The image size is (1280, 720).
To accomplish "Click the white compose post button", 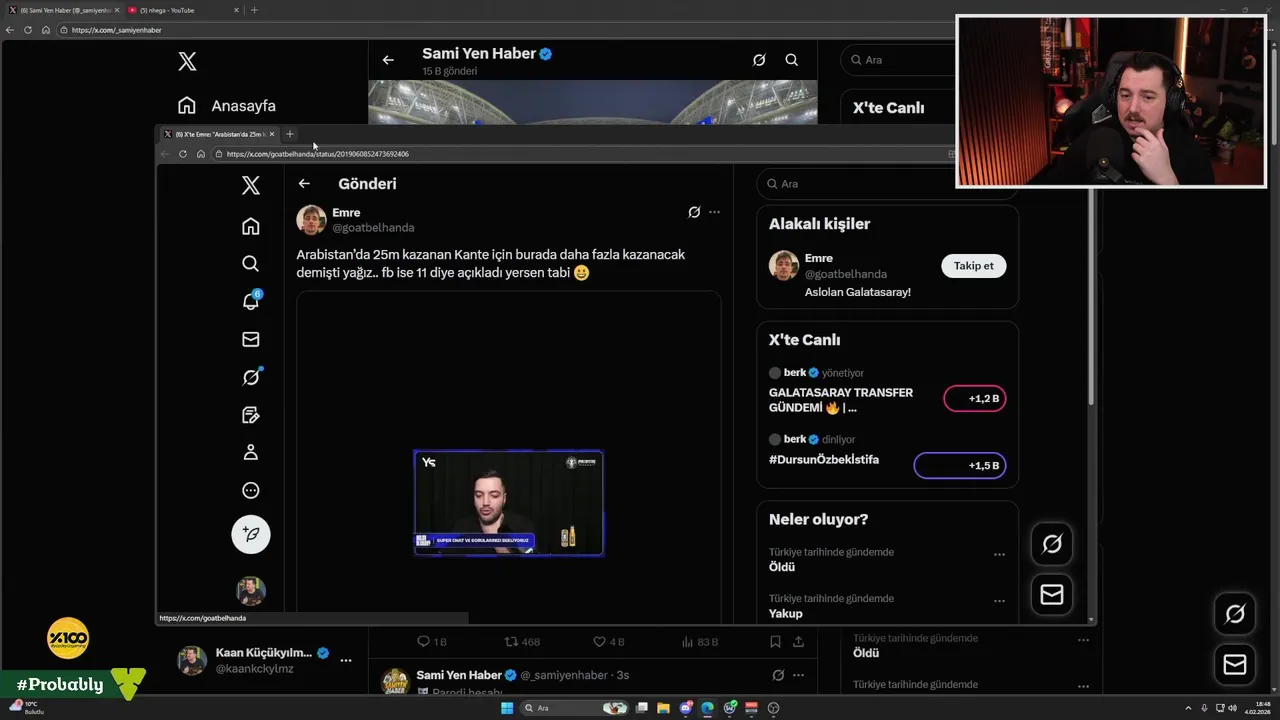I will (x=251, y=534).
